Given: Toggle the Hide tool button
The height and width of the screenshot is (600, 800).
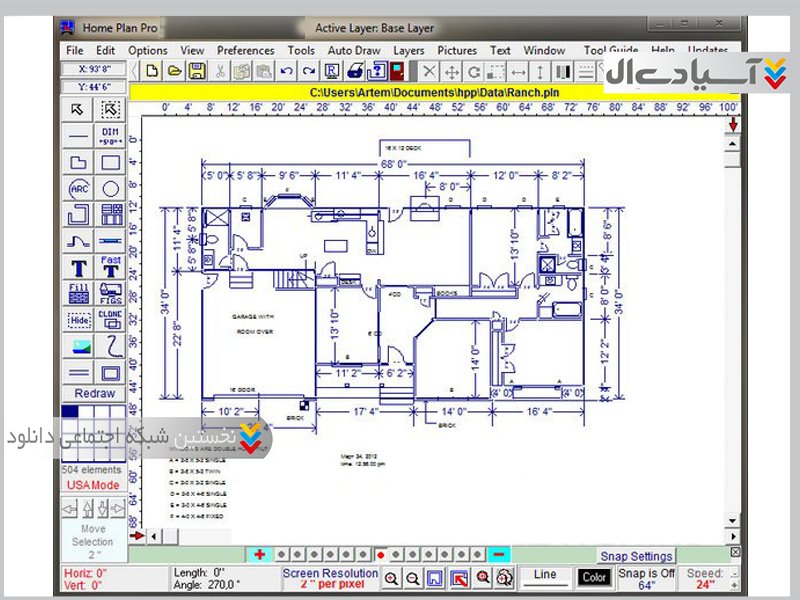Looking at the screenshot, I should tap(80, 320).
